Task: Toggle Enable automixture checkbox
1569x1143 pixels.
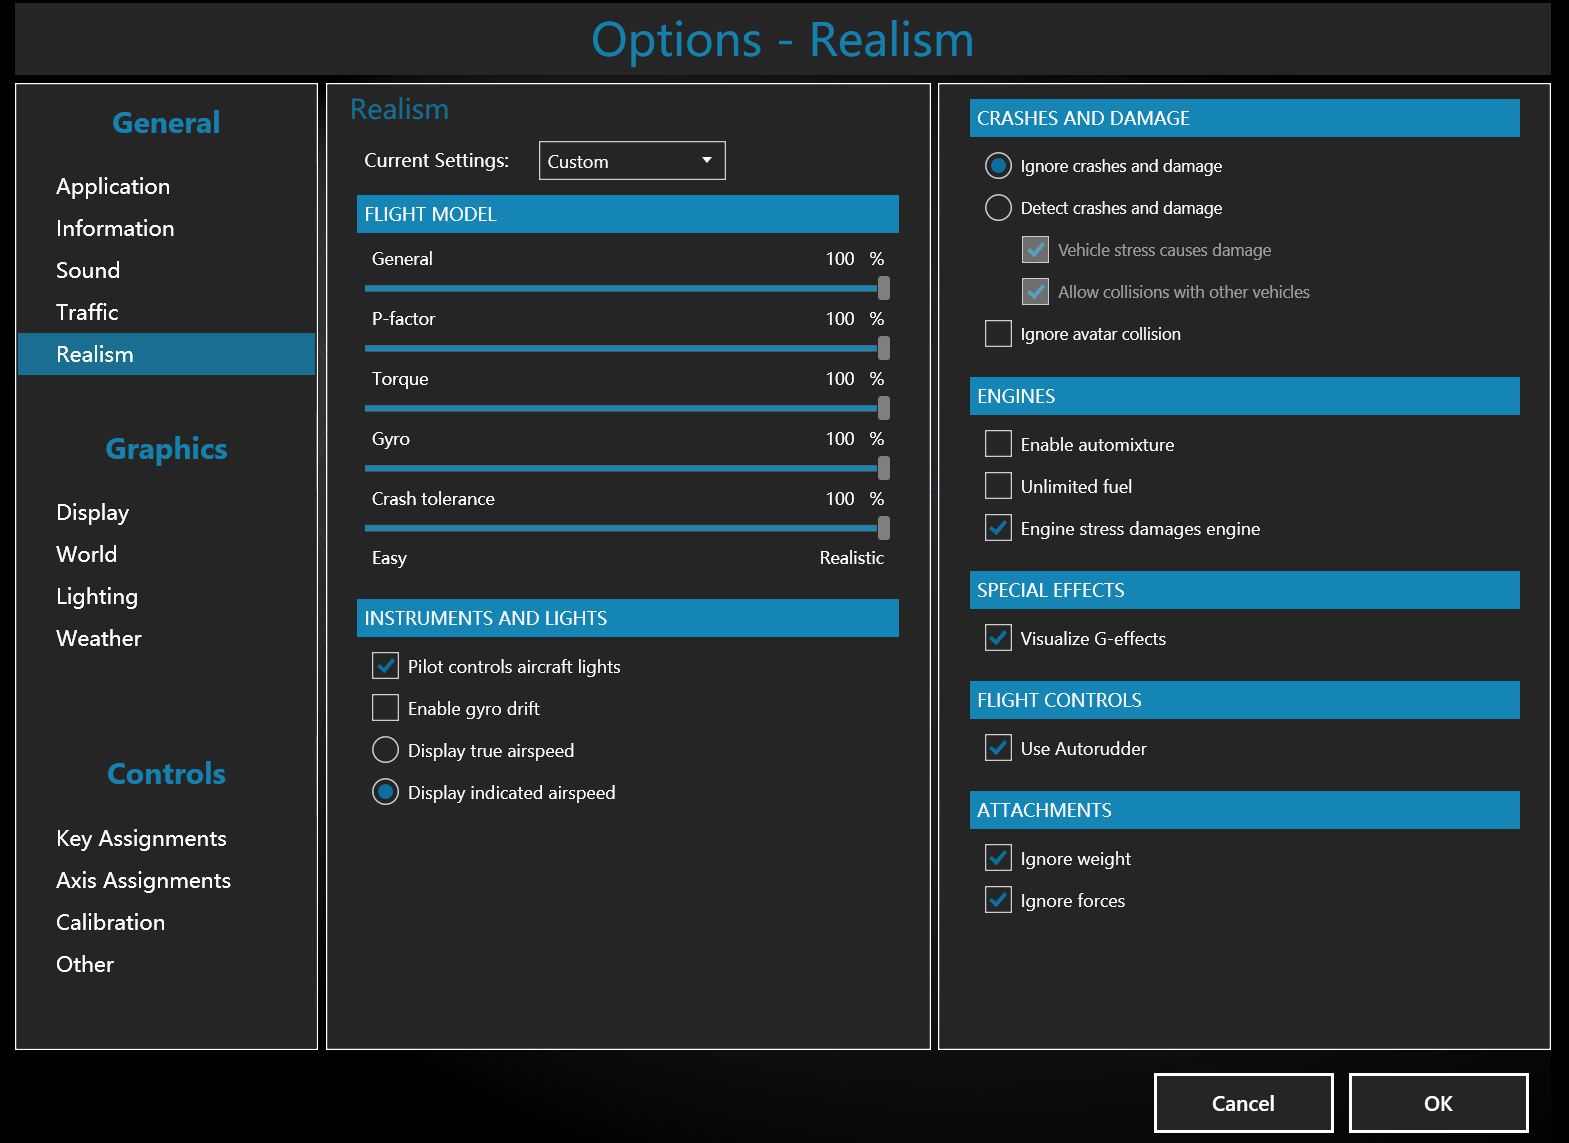Action: point(998,444)
